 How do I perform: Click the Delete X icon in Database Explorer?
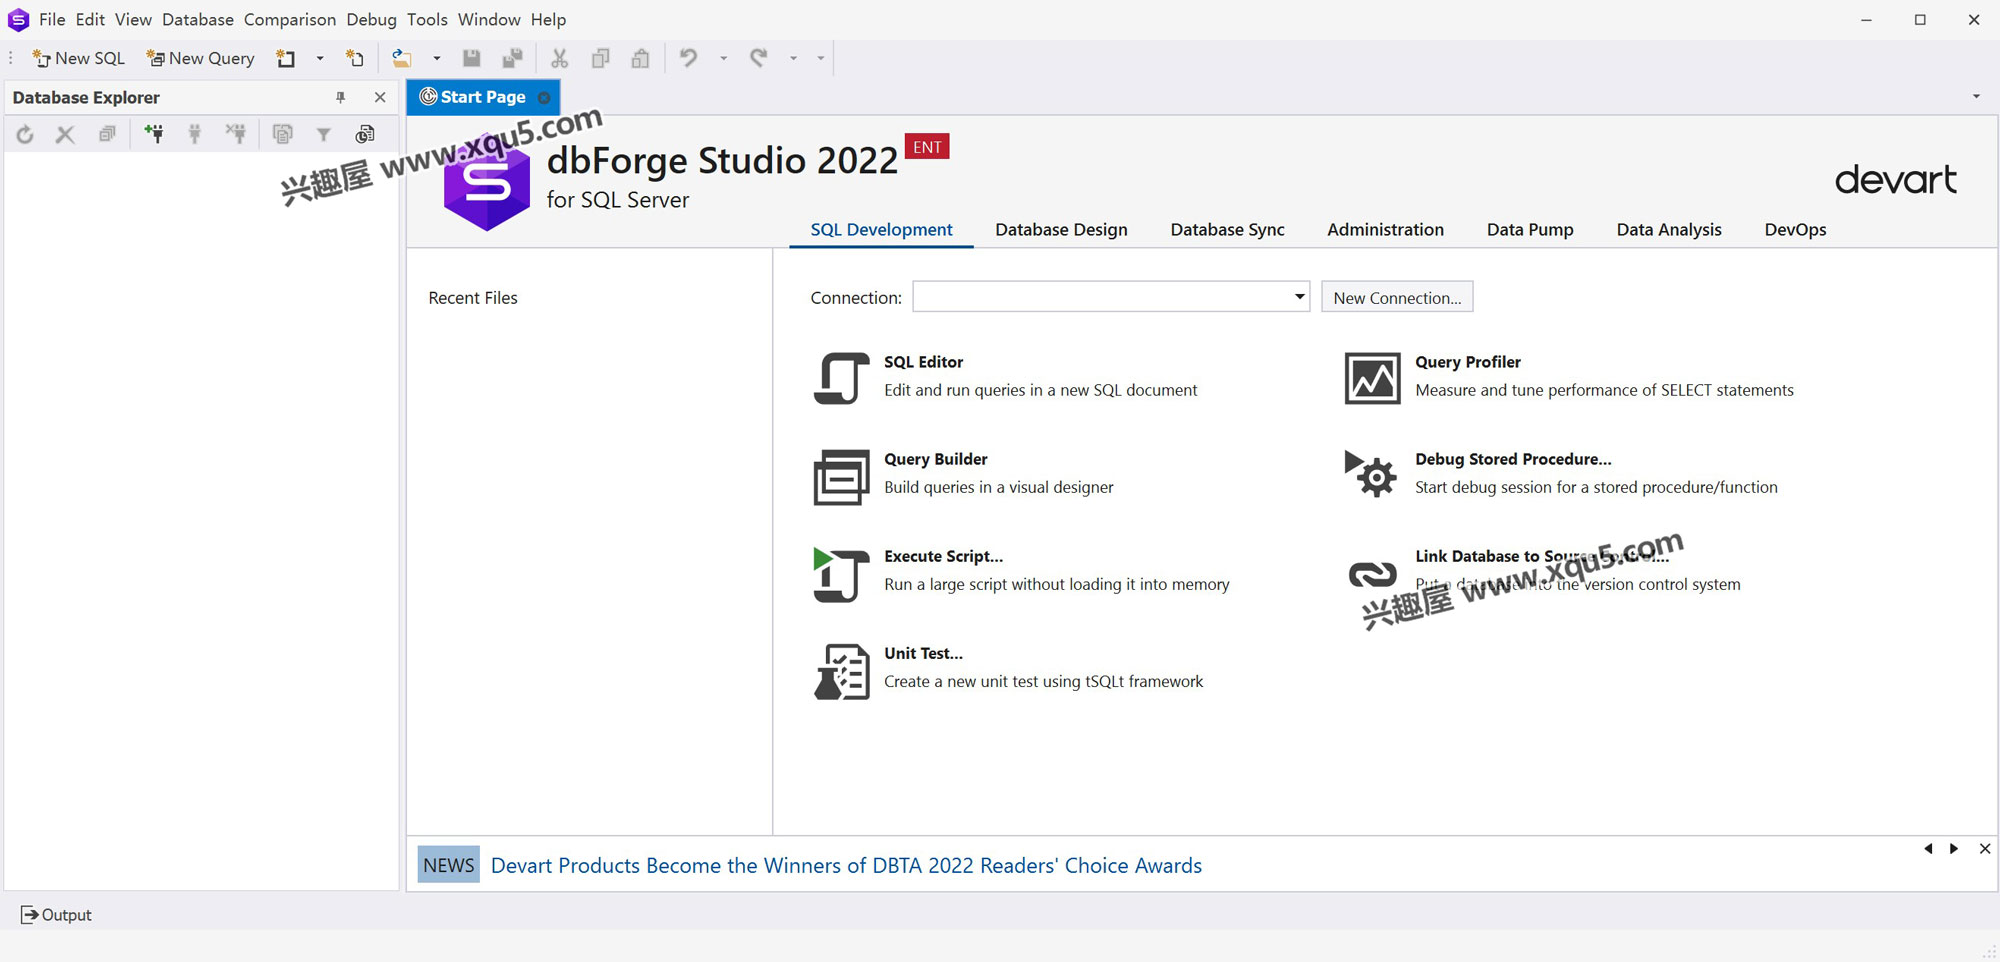tap(65, 134)
